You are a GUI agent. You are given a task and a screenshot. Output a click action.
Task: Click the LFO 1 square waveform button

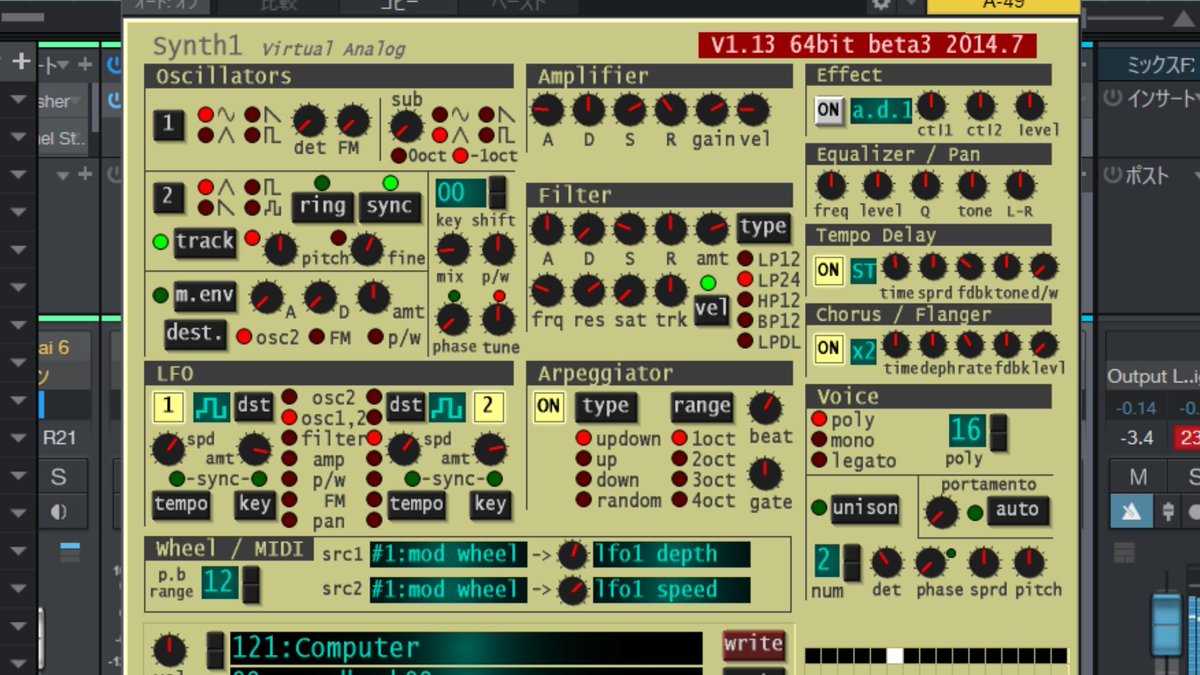(x=212, y=406)
